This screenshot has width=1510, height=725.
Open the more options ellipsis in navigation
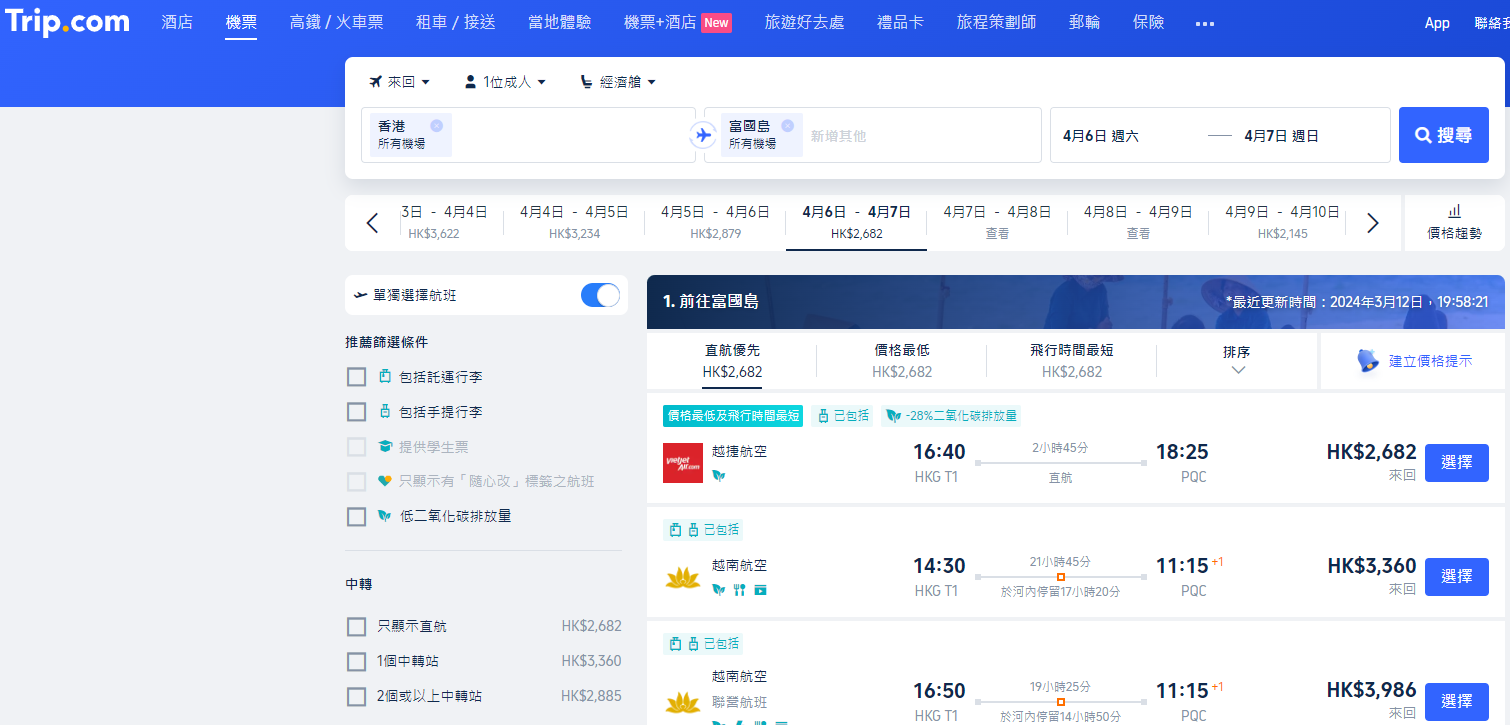1204,23
